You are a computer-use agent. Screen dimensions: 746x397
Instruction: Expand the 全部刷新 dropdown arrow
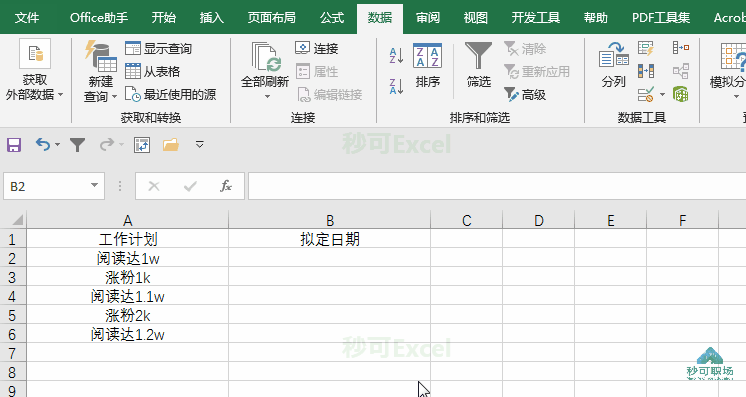click(x=267, y=97)
